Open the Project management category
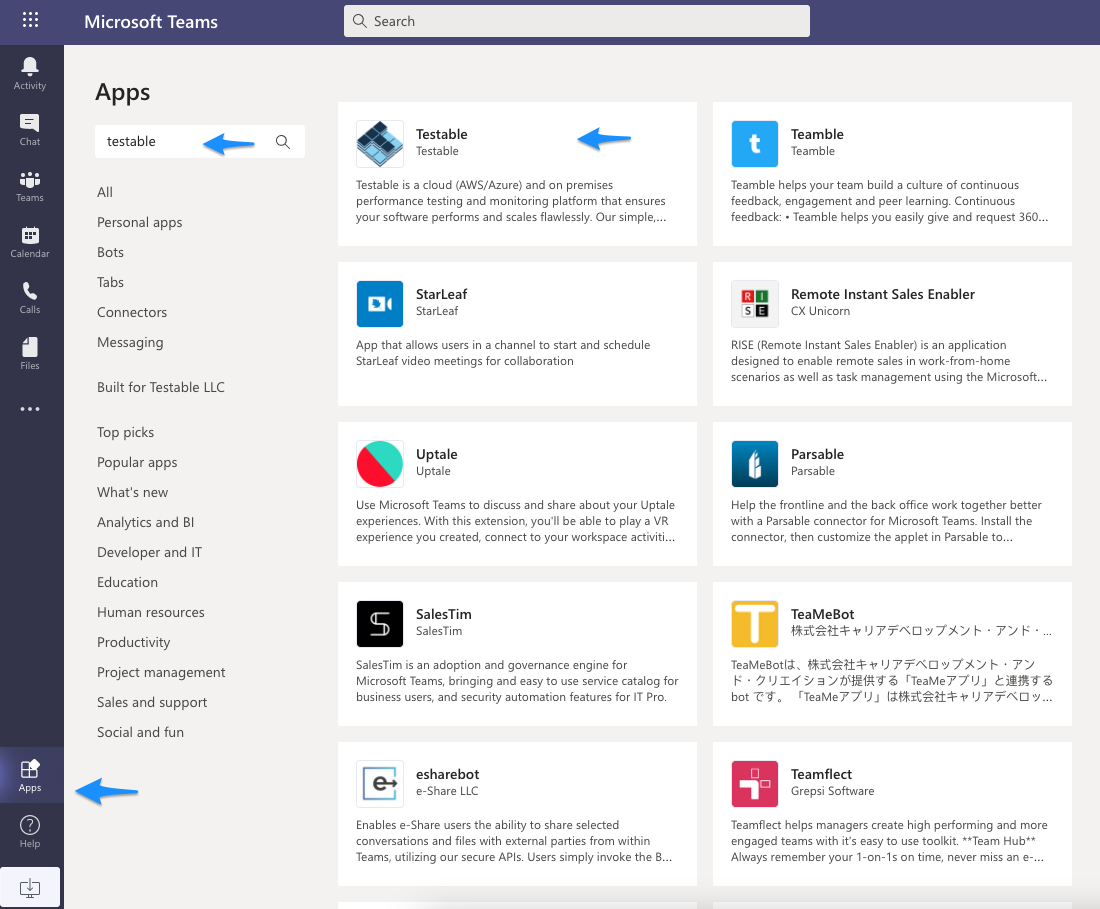The image size is (1100, 909). (x=161, y=673)
